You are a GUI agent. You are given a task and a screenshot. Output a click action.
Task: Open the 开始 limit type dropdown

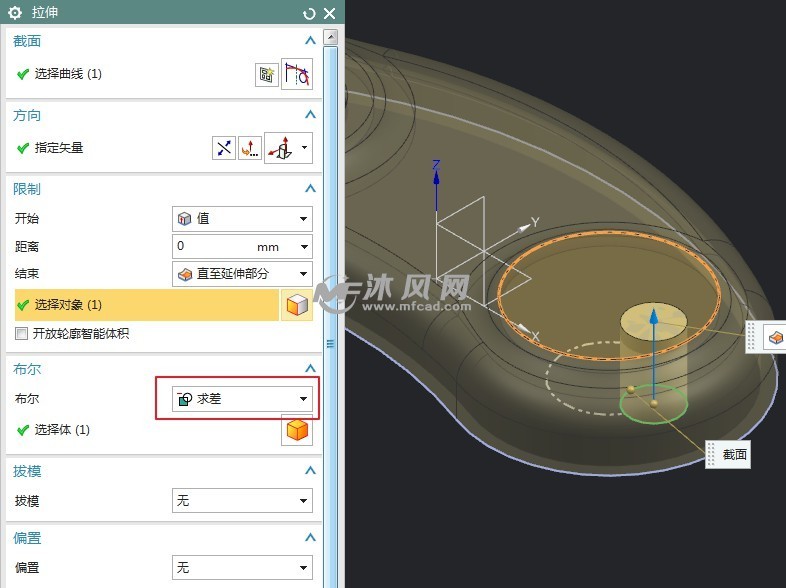[x=242, y=219]
